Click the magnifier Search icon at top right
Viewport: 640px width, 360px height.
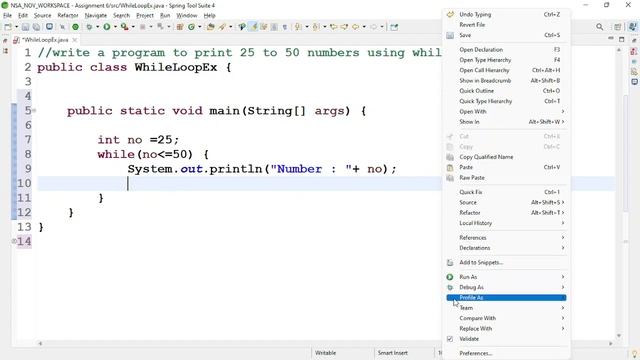(600, 27)
